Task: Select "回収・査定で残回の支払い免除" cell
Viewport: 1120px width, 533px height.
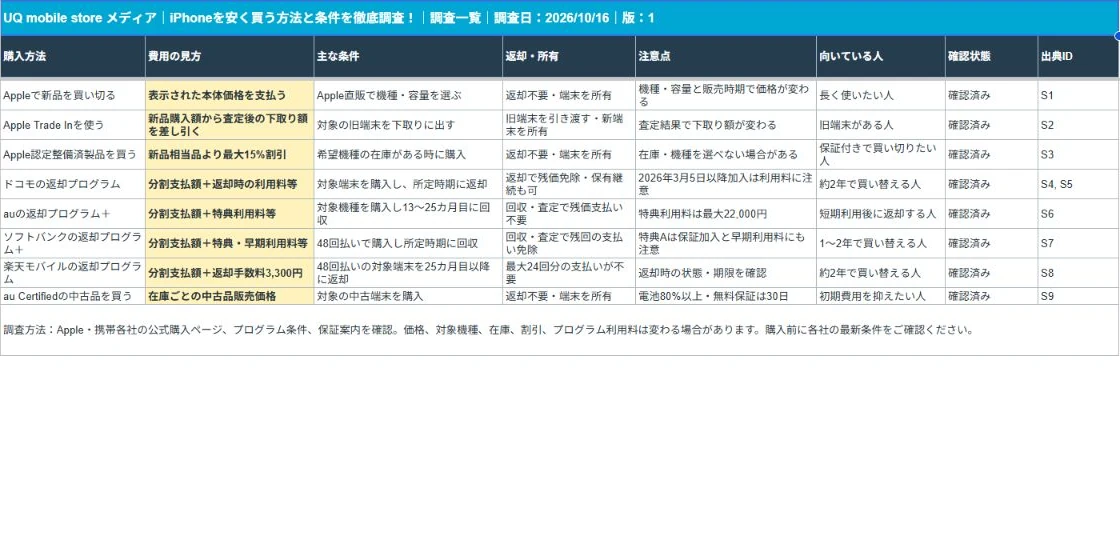Action: click(569, 244)
